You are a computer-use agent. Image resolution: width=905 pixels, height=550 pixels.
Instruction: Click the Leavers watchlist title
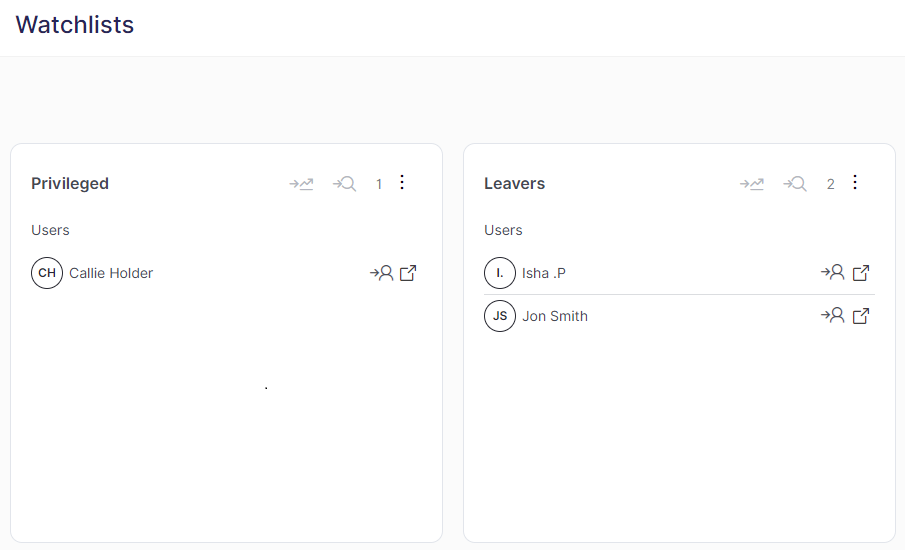[x=514, y=184]
